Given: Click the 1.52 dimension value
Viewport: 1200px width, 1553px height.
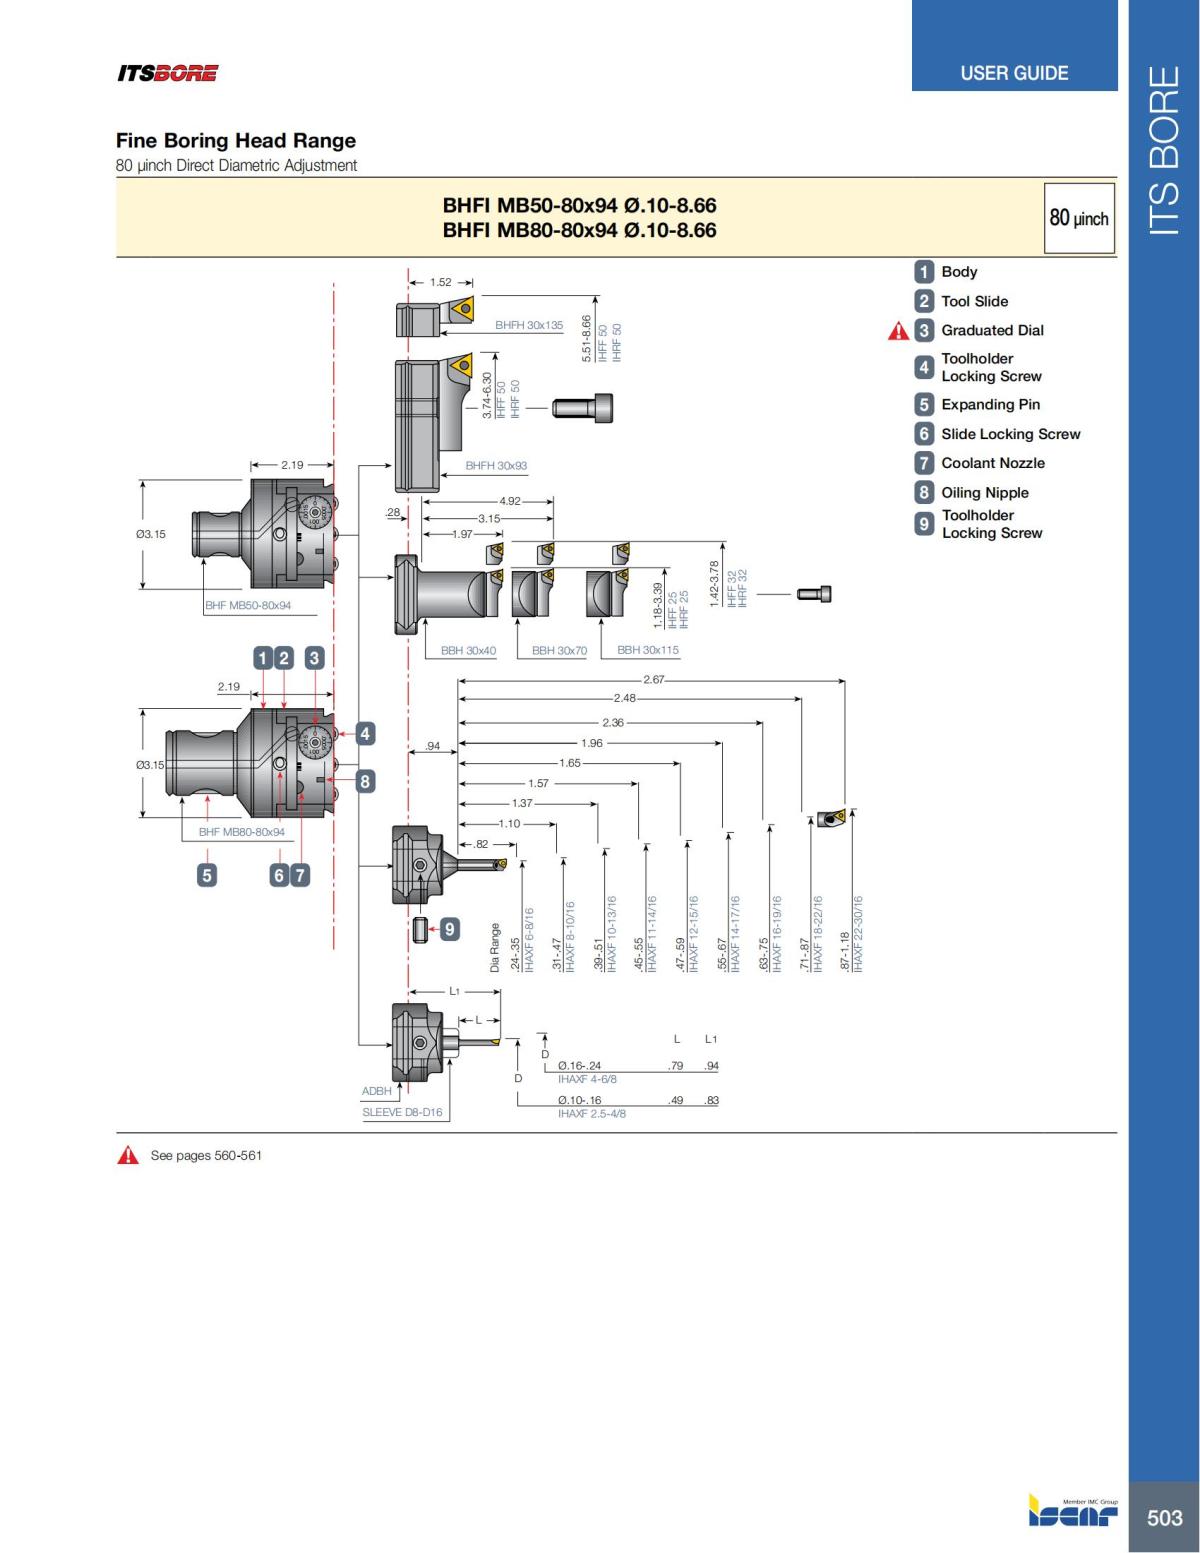Looking at the screenshot, I should [441, 283].
